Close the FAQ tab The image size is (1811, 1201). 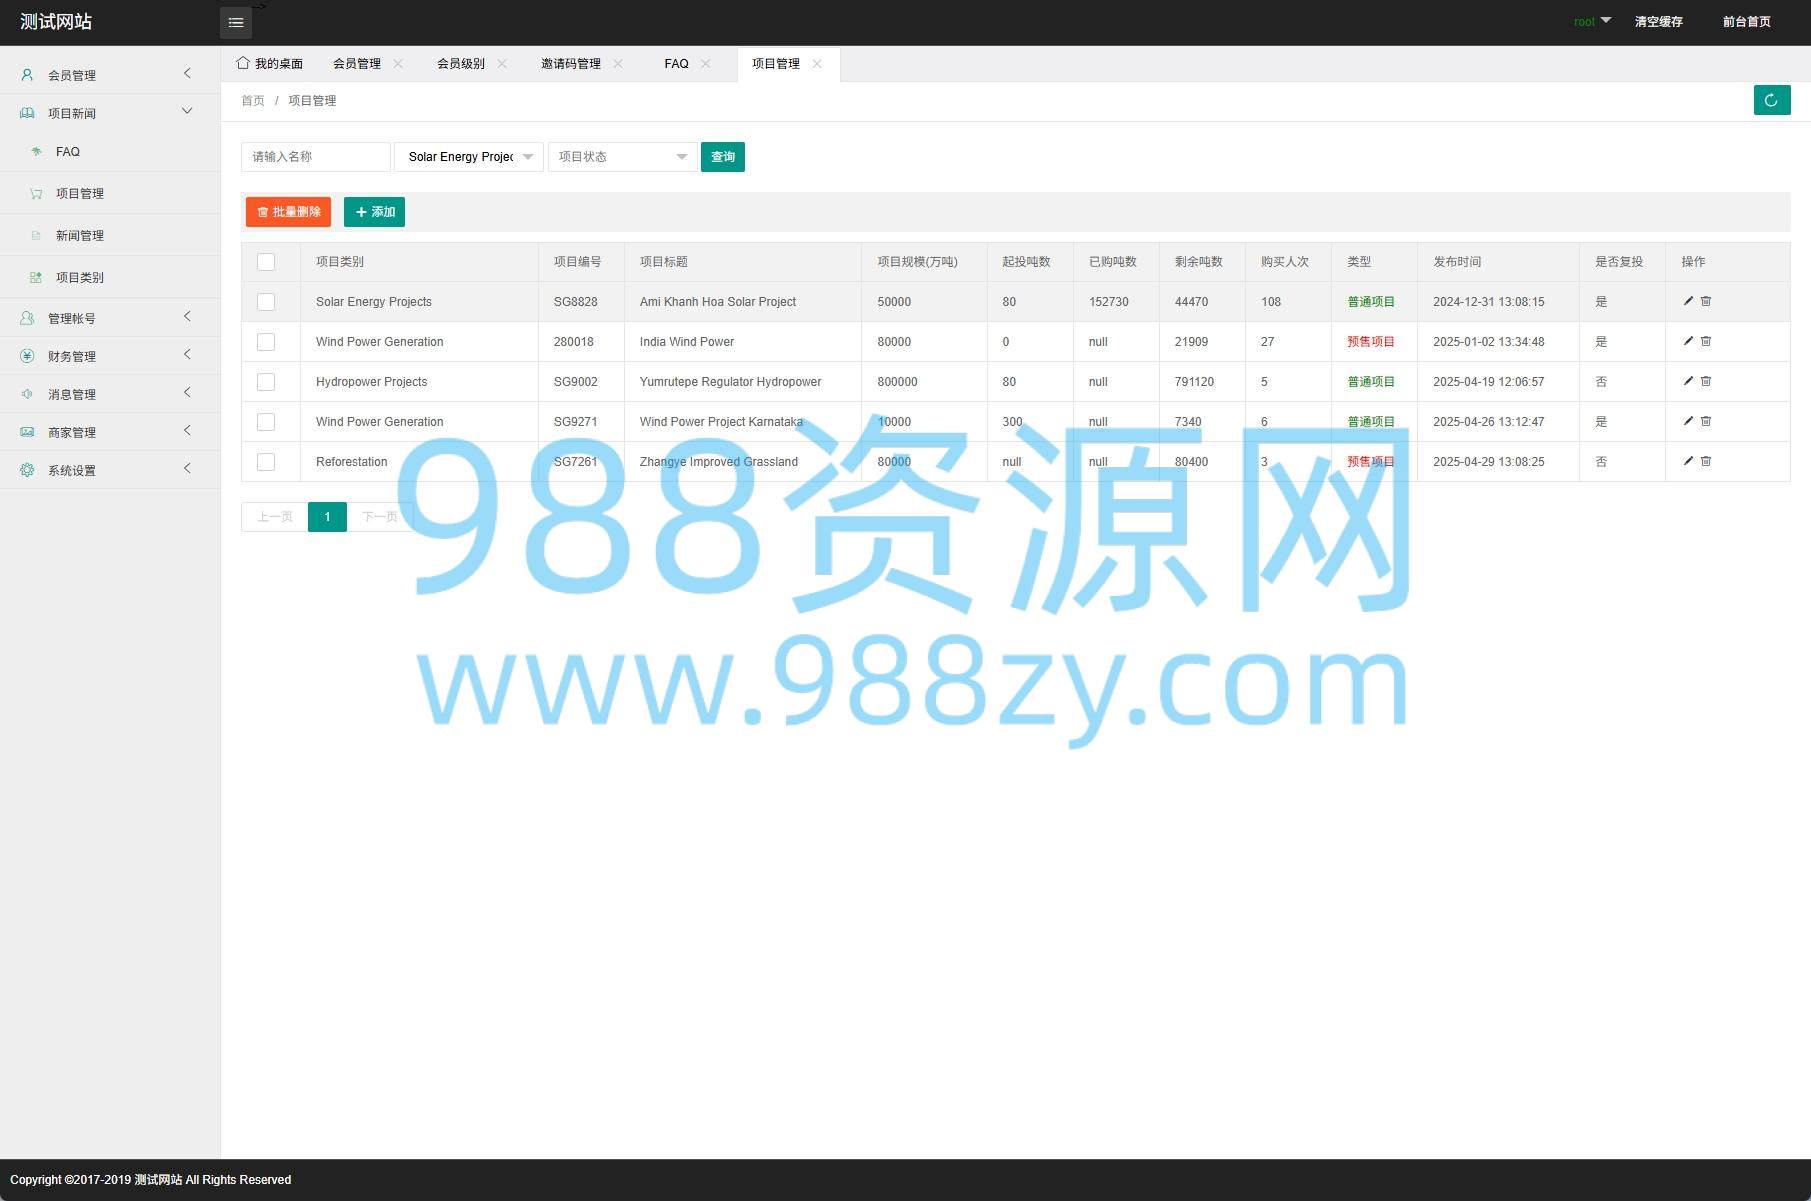point(706,64)
